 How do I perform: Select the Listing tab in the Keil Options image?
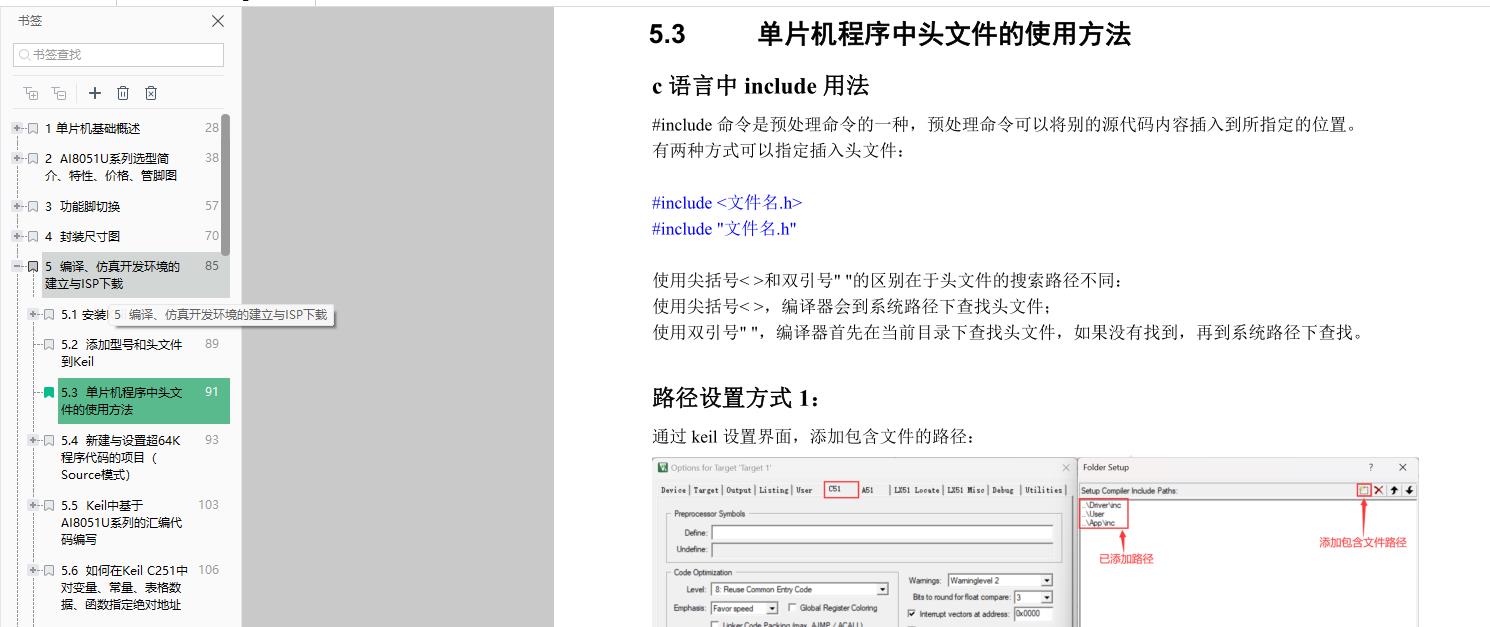(x=774, y=490)
